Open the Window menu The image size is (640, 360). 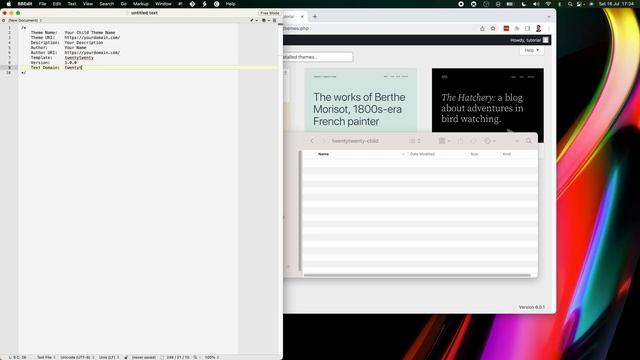tap(163, 4)
